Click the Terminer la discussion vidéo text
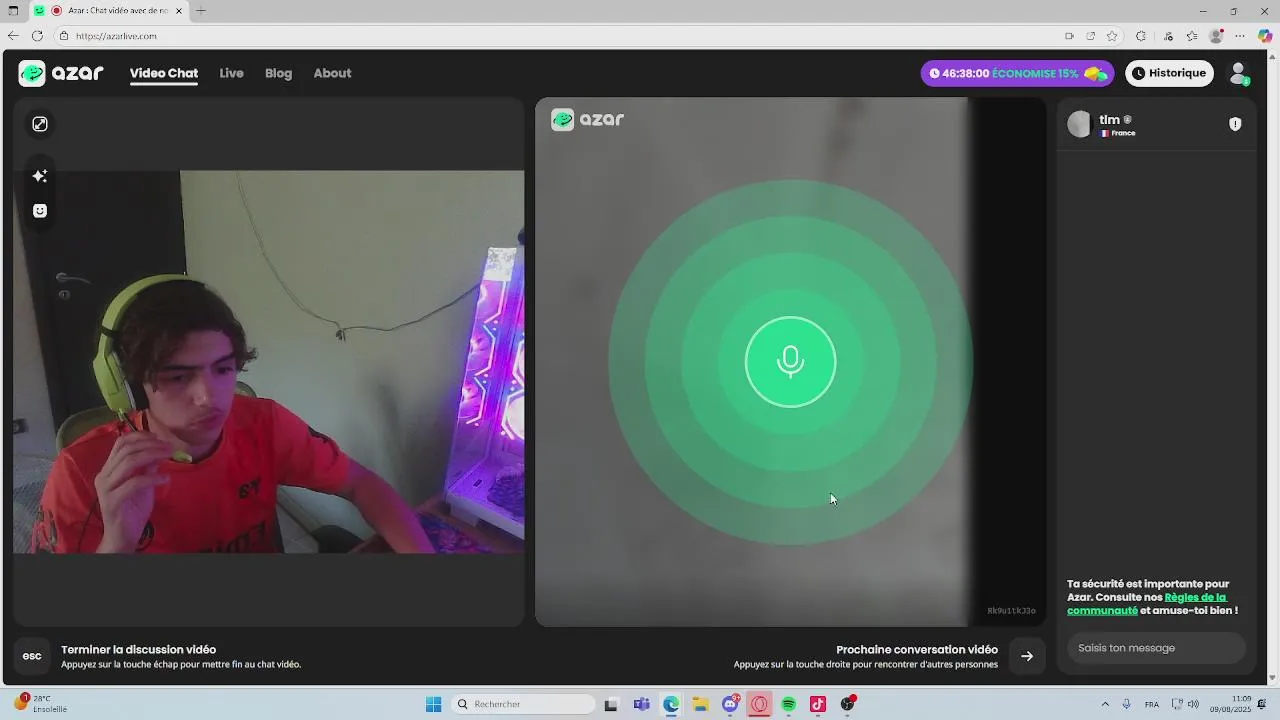Screen dimensions: 1280x720 139,650
